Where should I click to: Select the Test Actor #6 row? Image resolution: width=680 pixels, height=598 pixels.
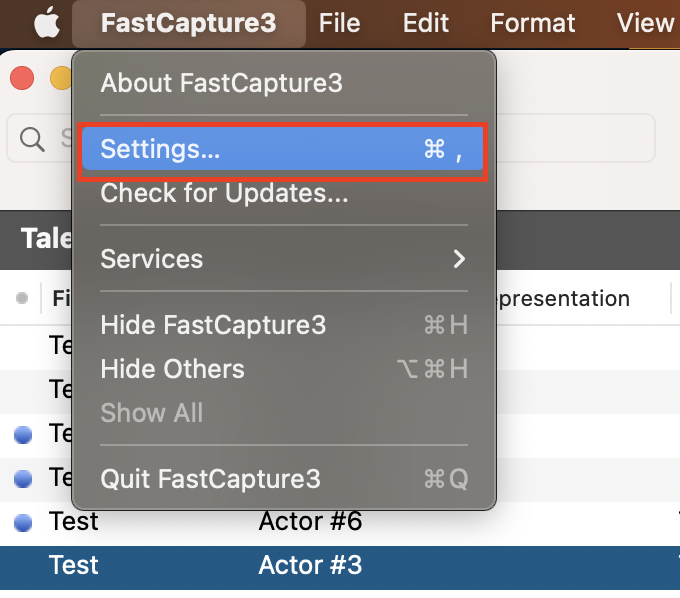[310, 522]
